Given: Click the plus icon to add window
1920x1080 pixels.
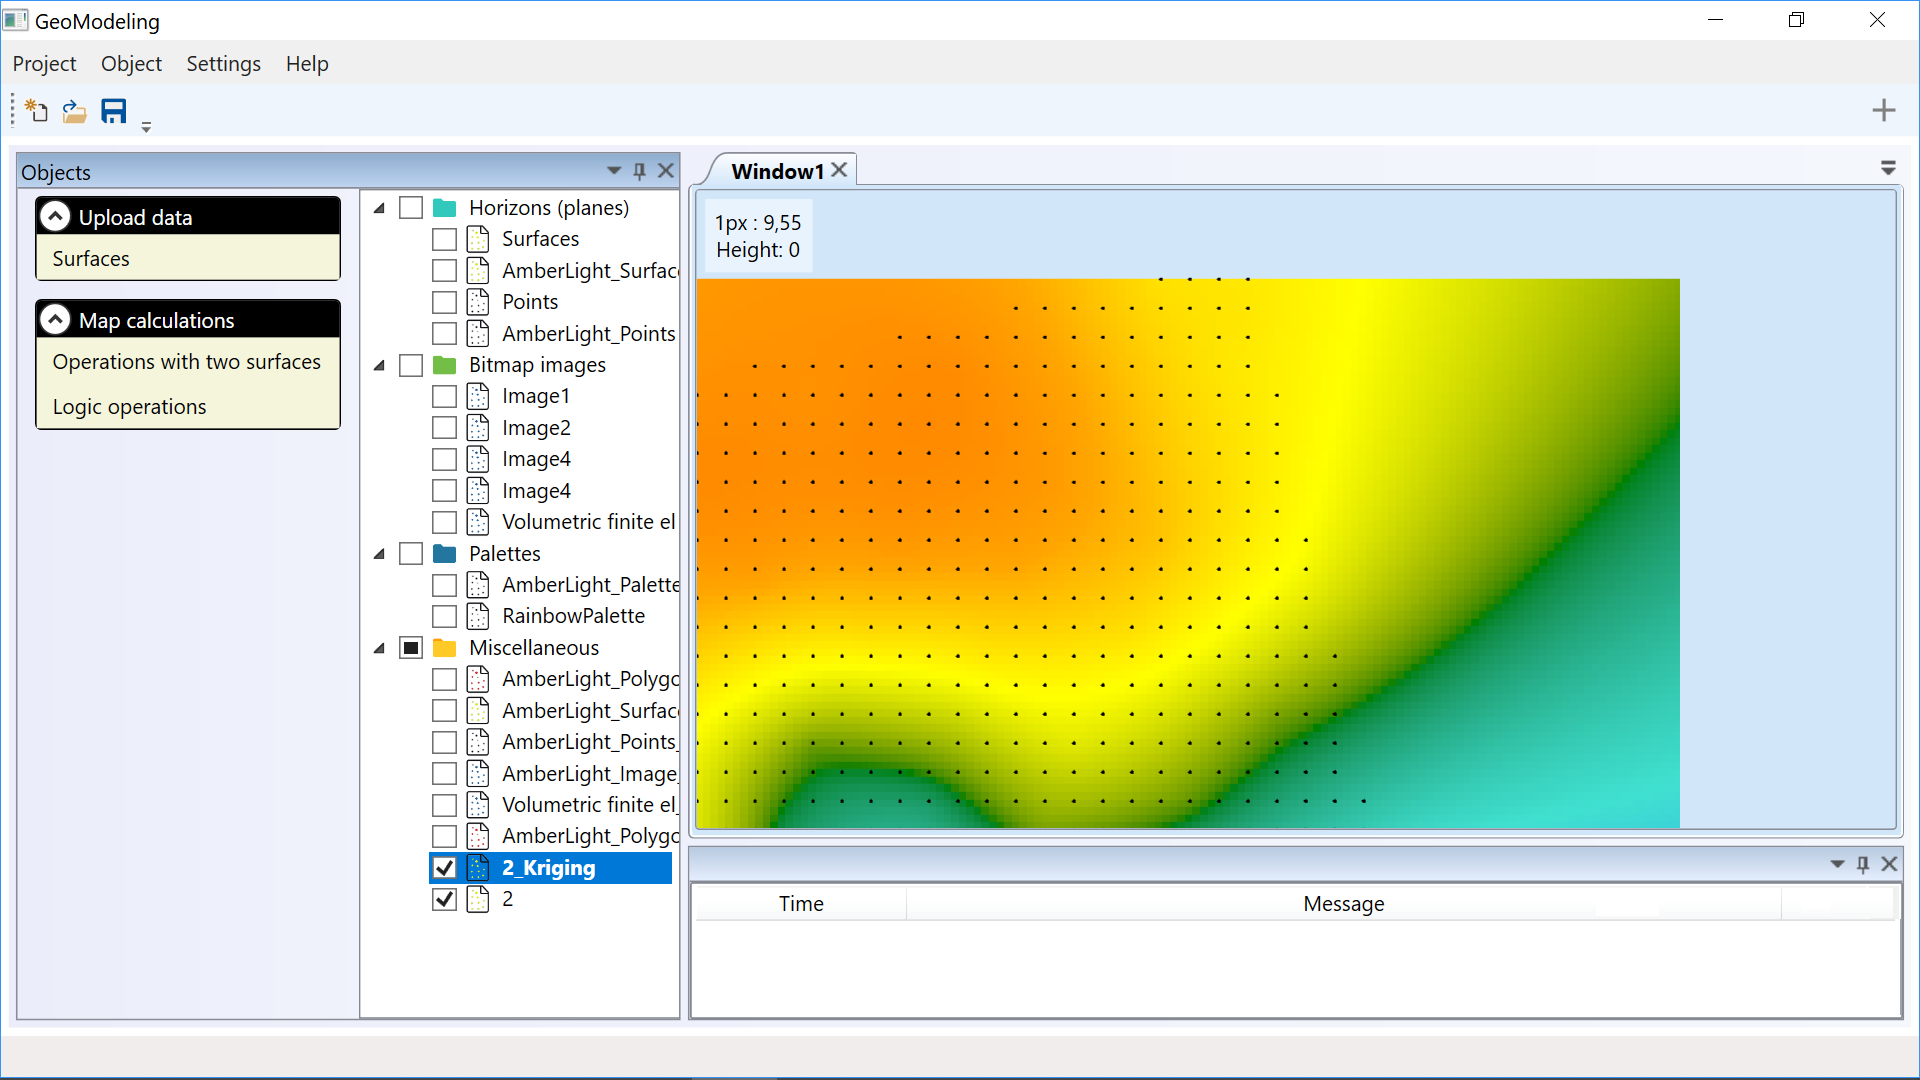Looking at the screenshot, I should coord(1884,110).
